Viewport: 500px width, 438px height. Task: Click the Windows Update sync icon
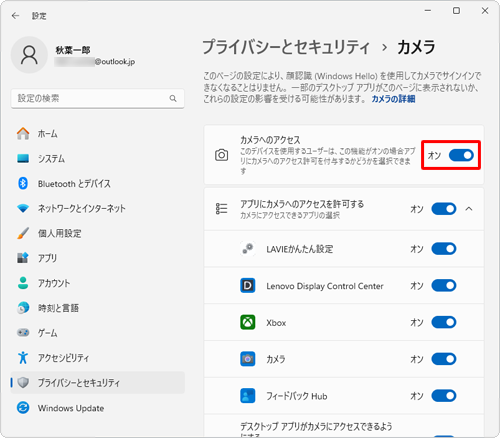click(23, 408)
